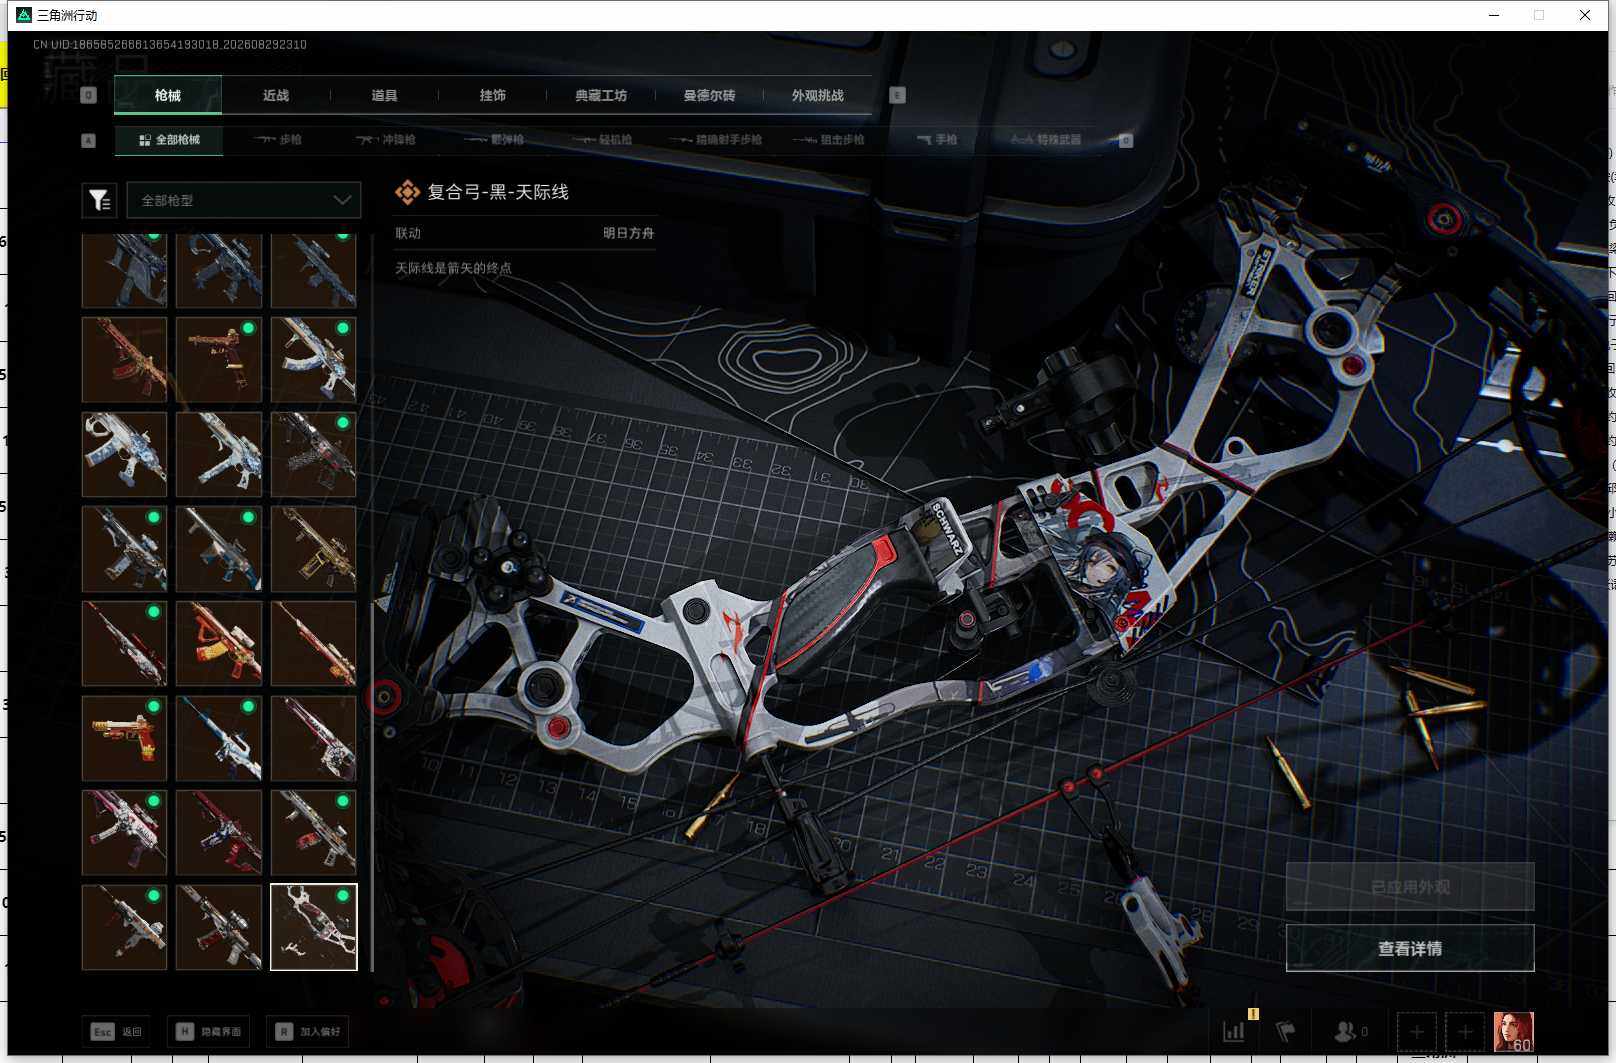
Task: Open the 挂饰 tab
Action: (492, 95)
